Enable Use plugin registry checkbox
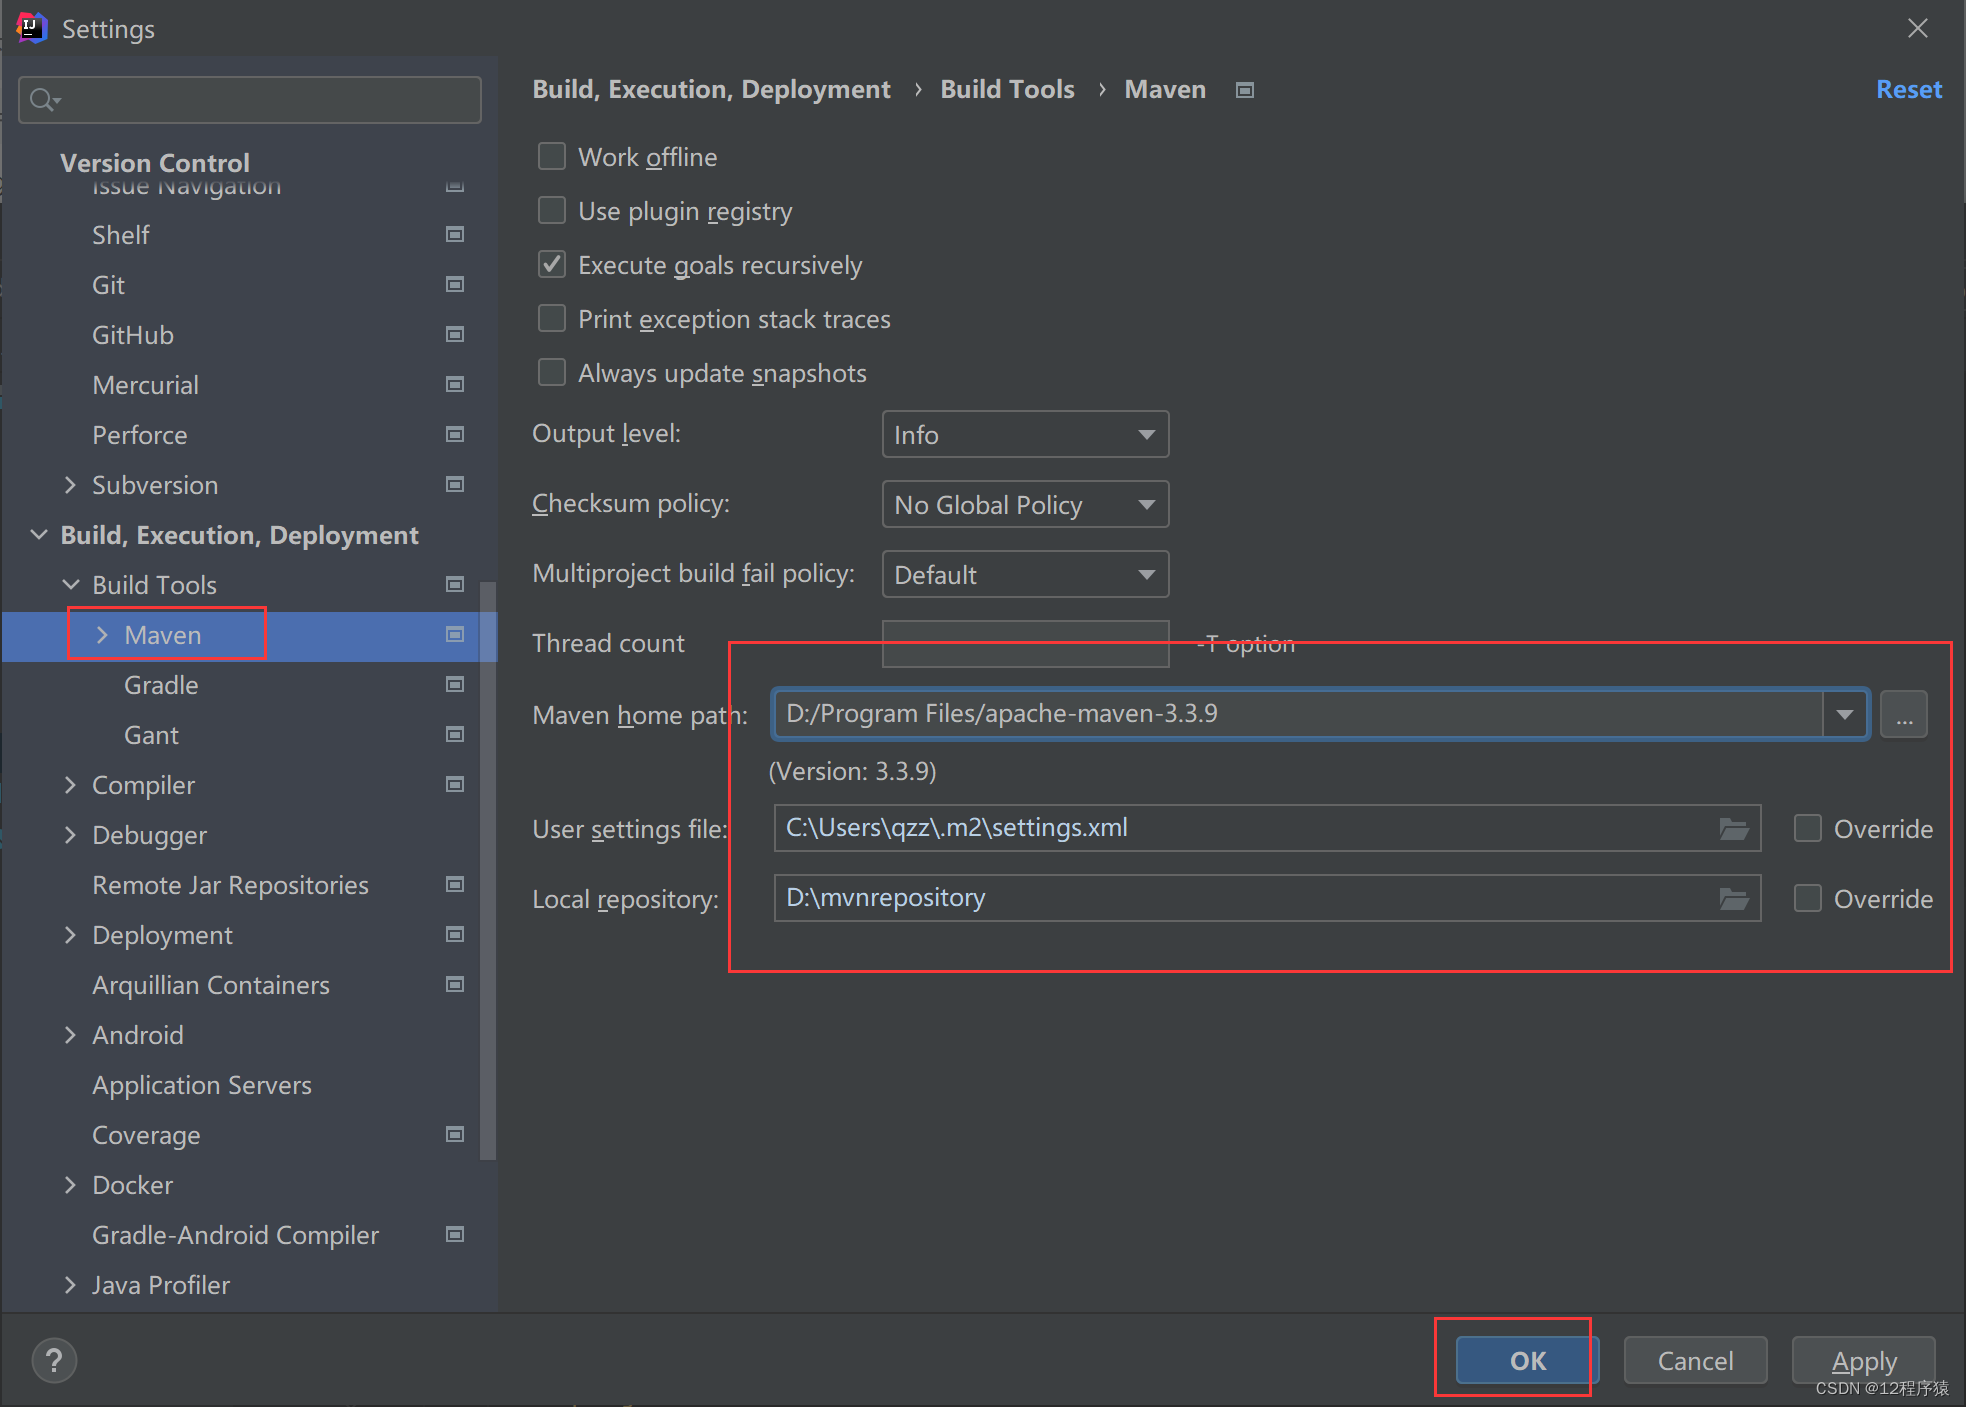 (x=552, y=210)
